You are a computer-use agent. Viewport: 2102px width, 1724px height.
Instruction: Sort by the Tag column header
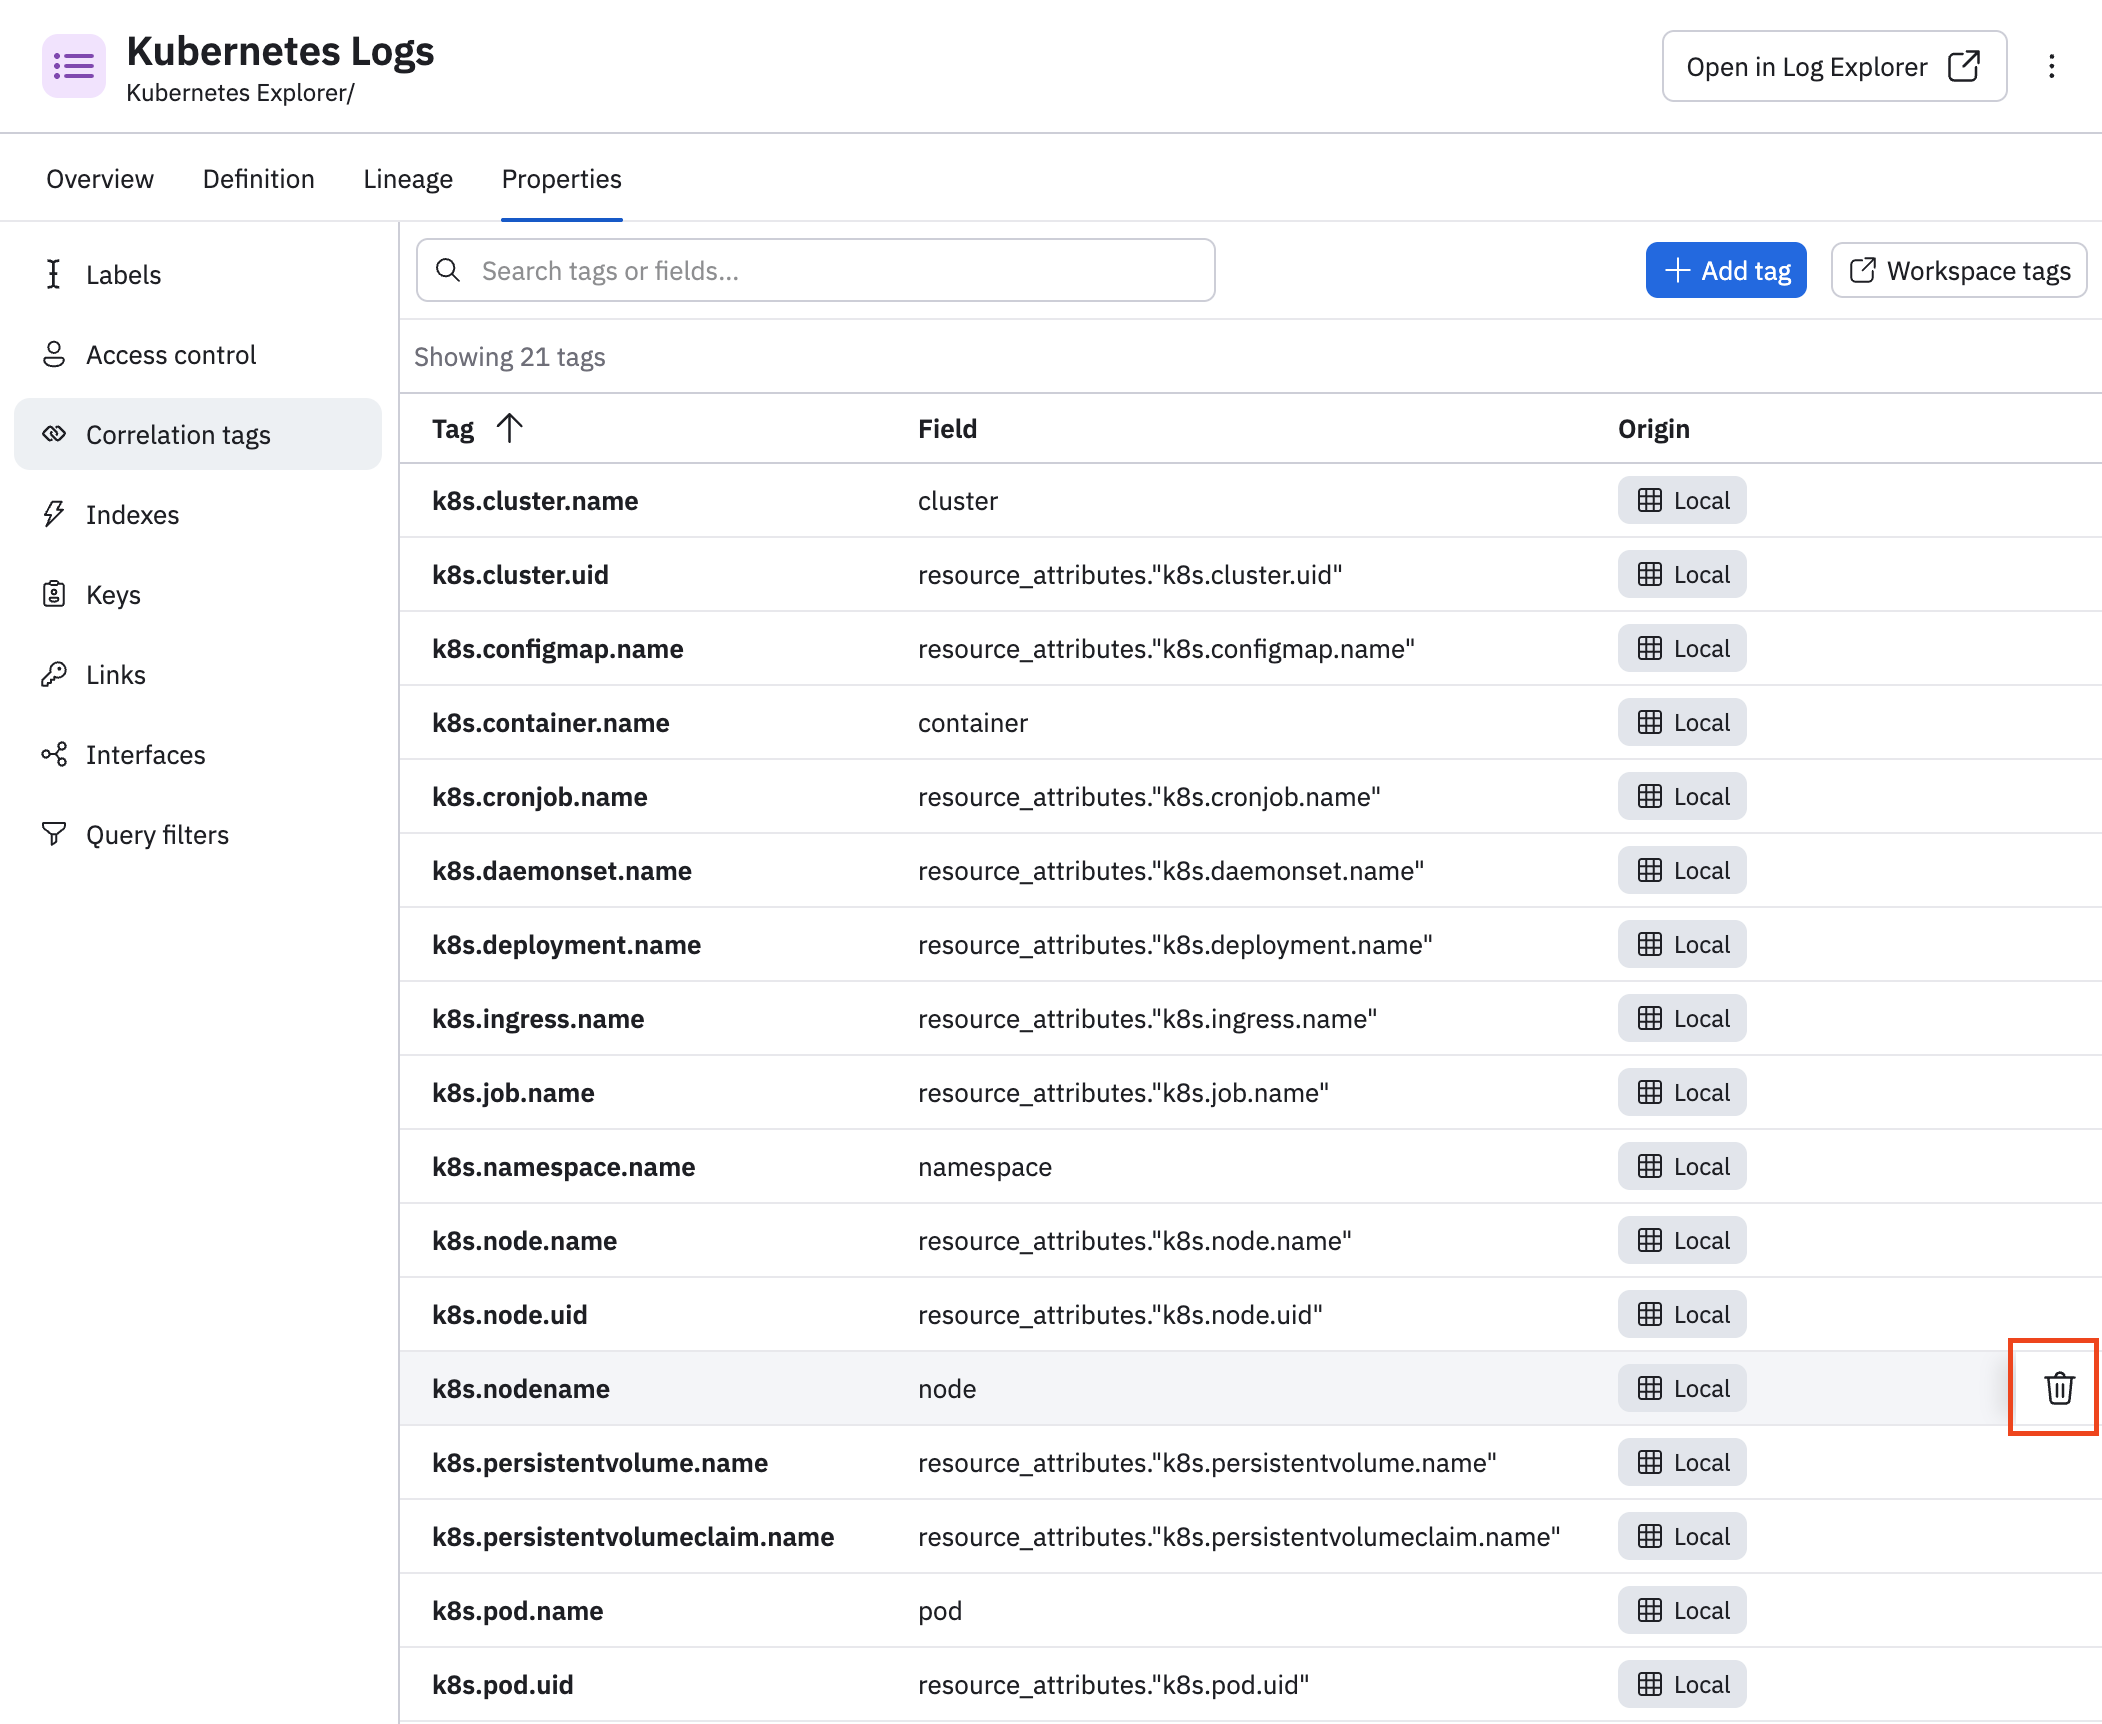tap(453, 428)
